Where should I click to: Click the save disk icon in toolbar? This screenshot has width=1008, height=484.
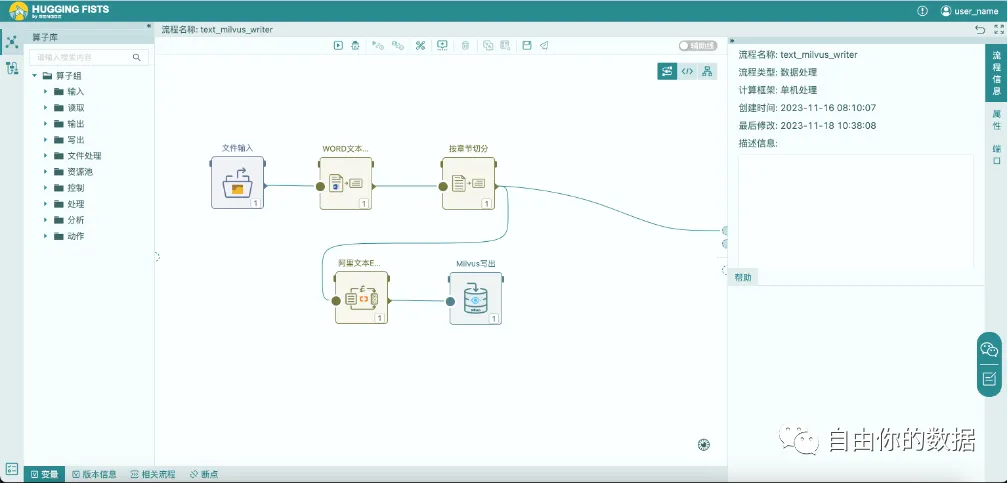[x=527, y=45]
